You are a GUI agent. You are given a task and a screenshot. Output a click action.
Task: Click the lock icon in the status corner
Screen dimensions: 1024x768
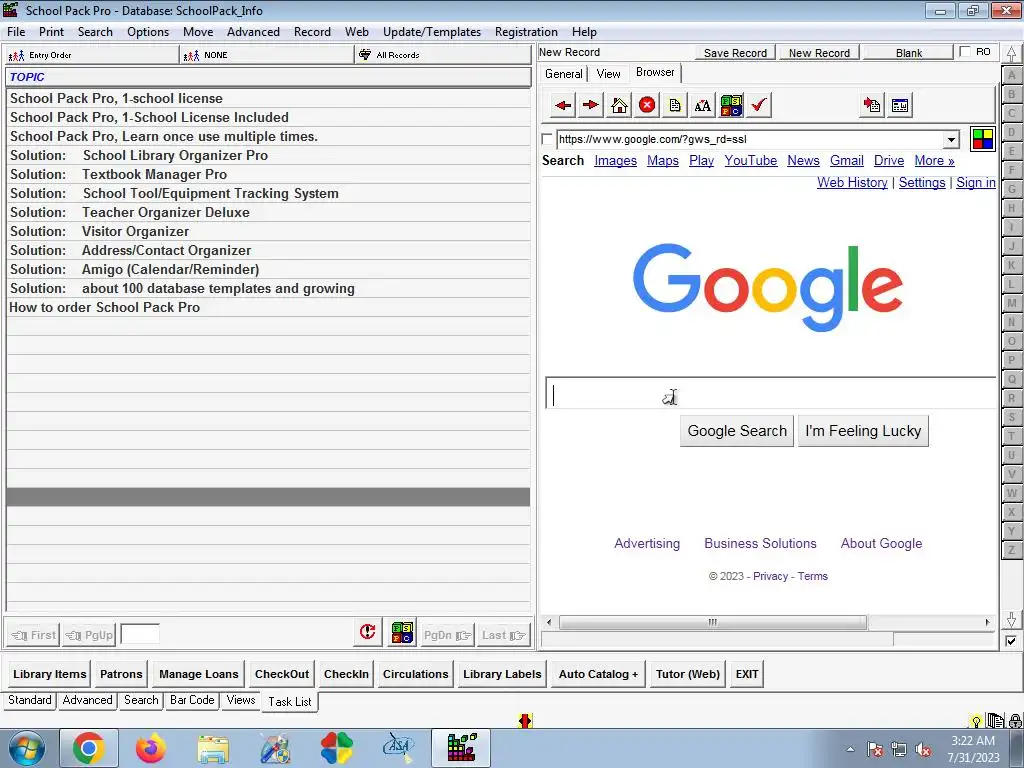point(1016,721)
